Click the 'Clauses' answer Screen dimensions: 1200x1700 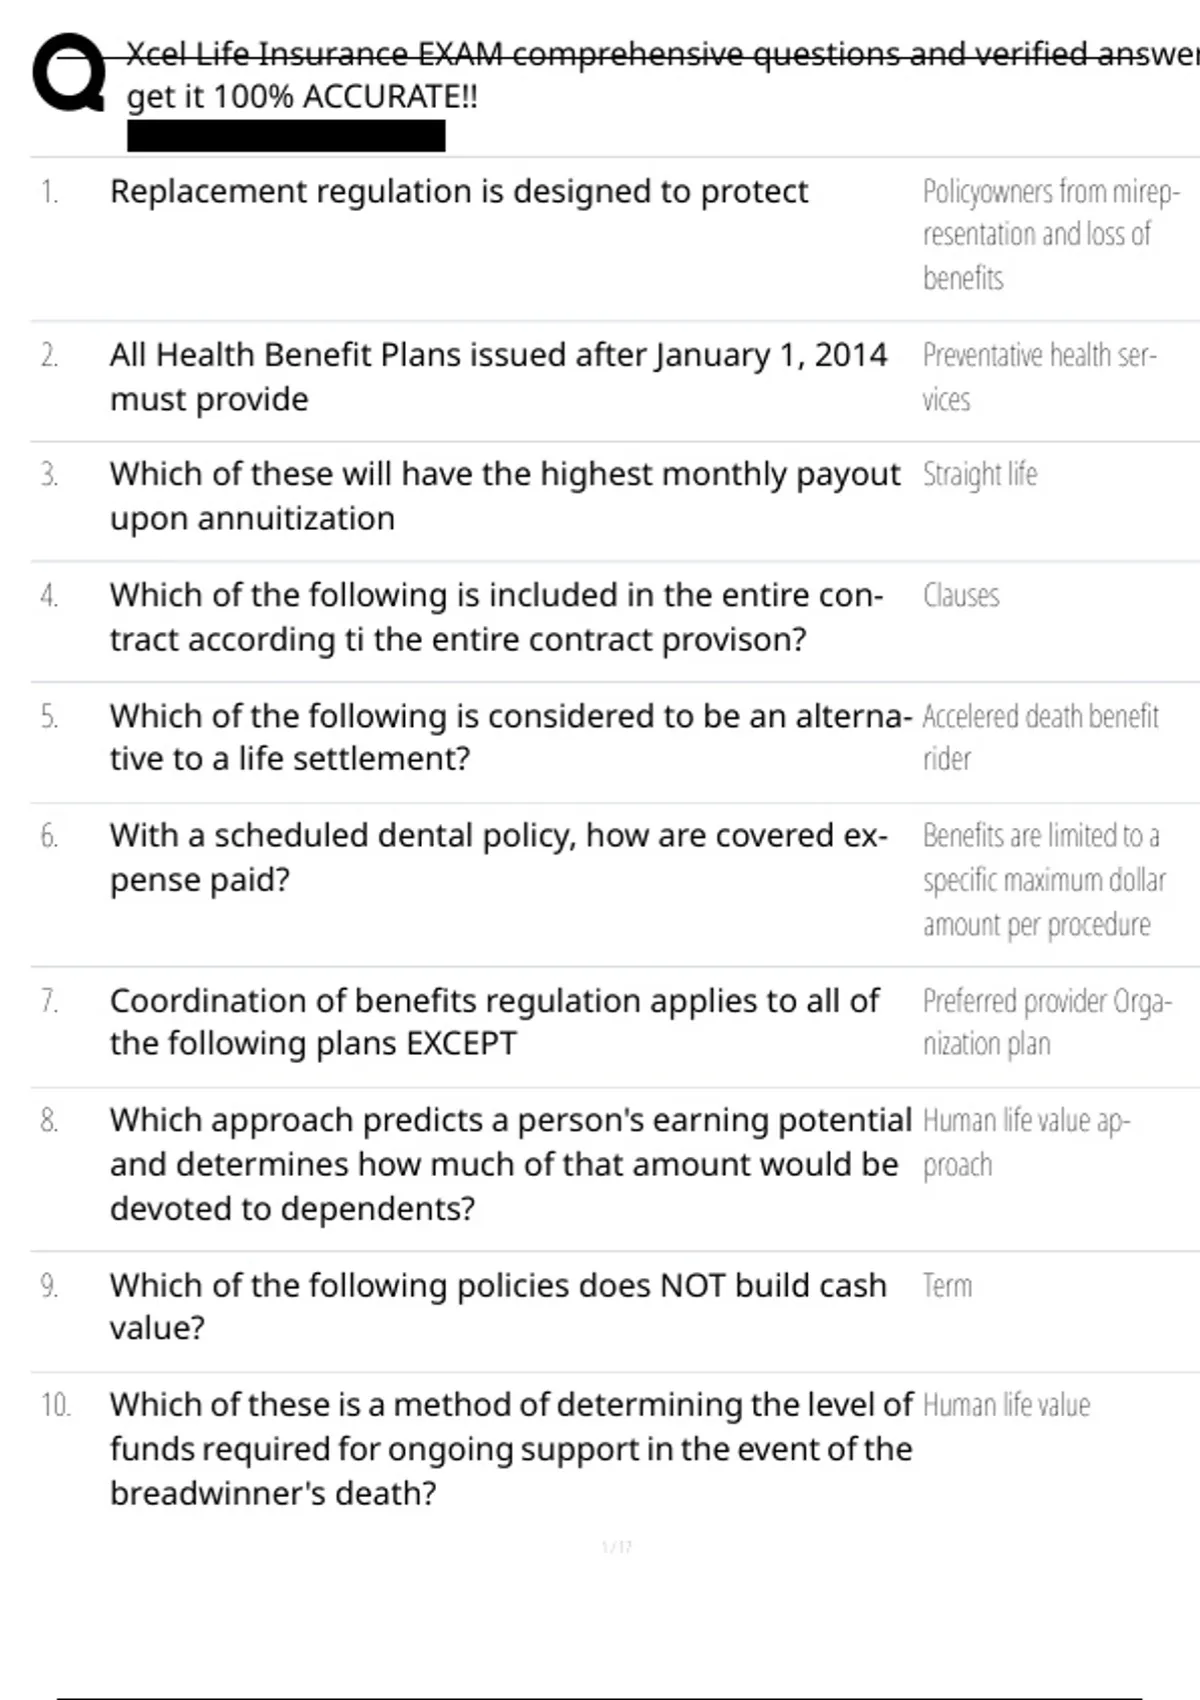(961, 595)
